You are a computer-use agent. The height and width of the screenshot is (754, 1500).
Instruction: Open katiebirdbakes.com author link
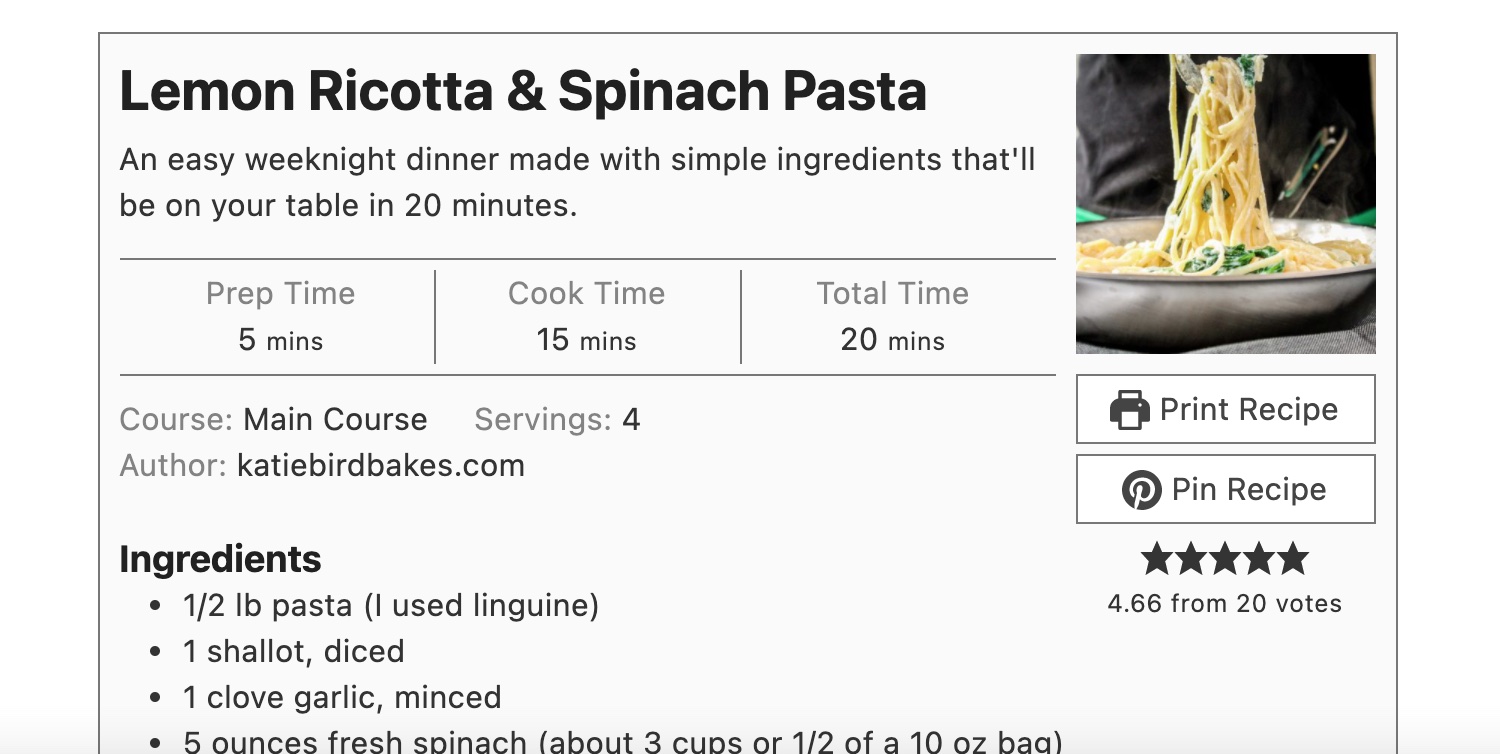tap(381, 465)
